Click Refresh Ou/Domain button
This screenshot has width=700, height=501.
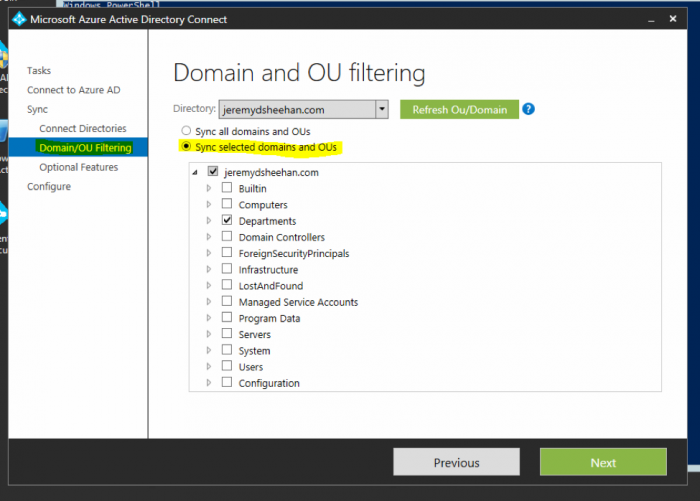459,109
